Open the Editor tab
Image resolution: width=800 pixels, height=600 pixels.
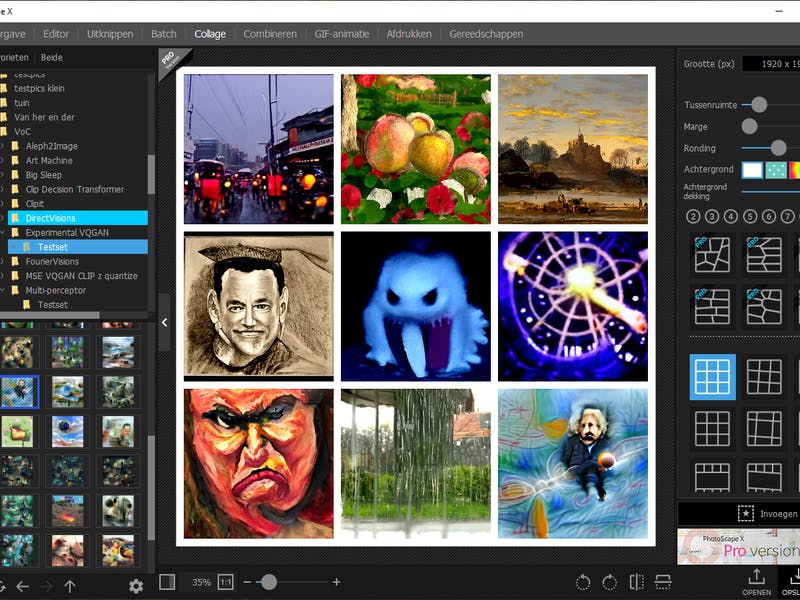(x=56, y=34)
